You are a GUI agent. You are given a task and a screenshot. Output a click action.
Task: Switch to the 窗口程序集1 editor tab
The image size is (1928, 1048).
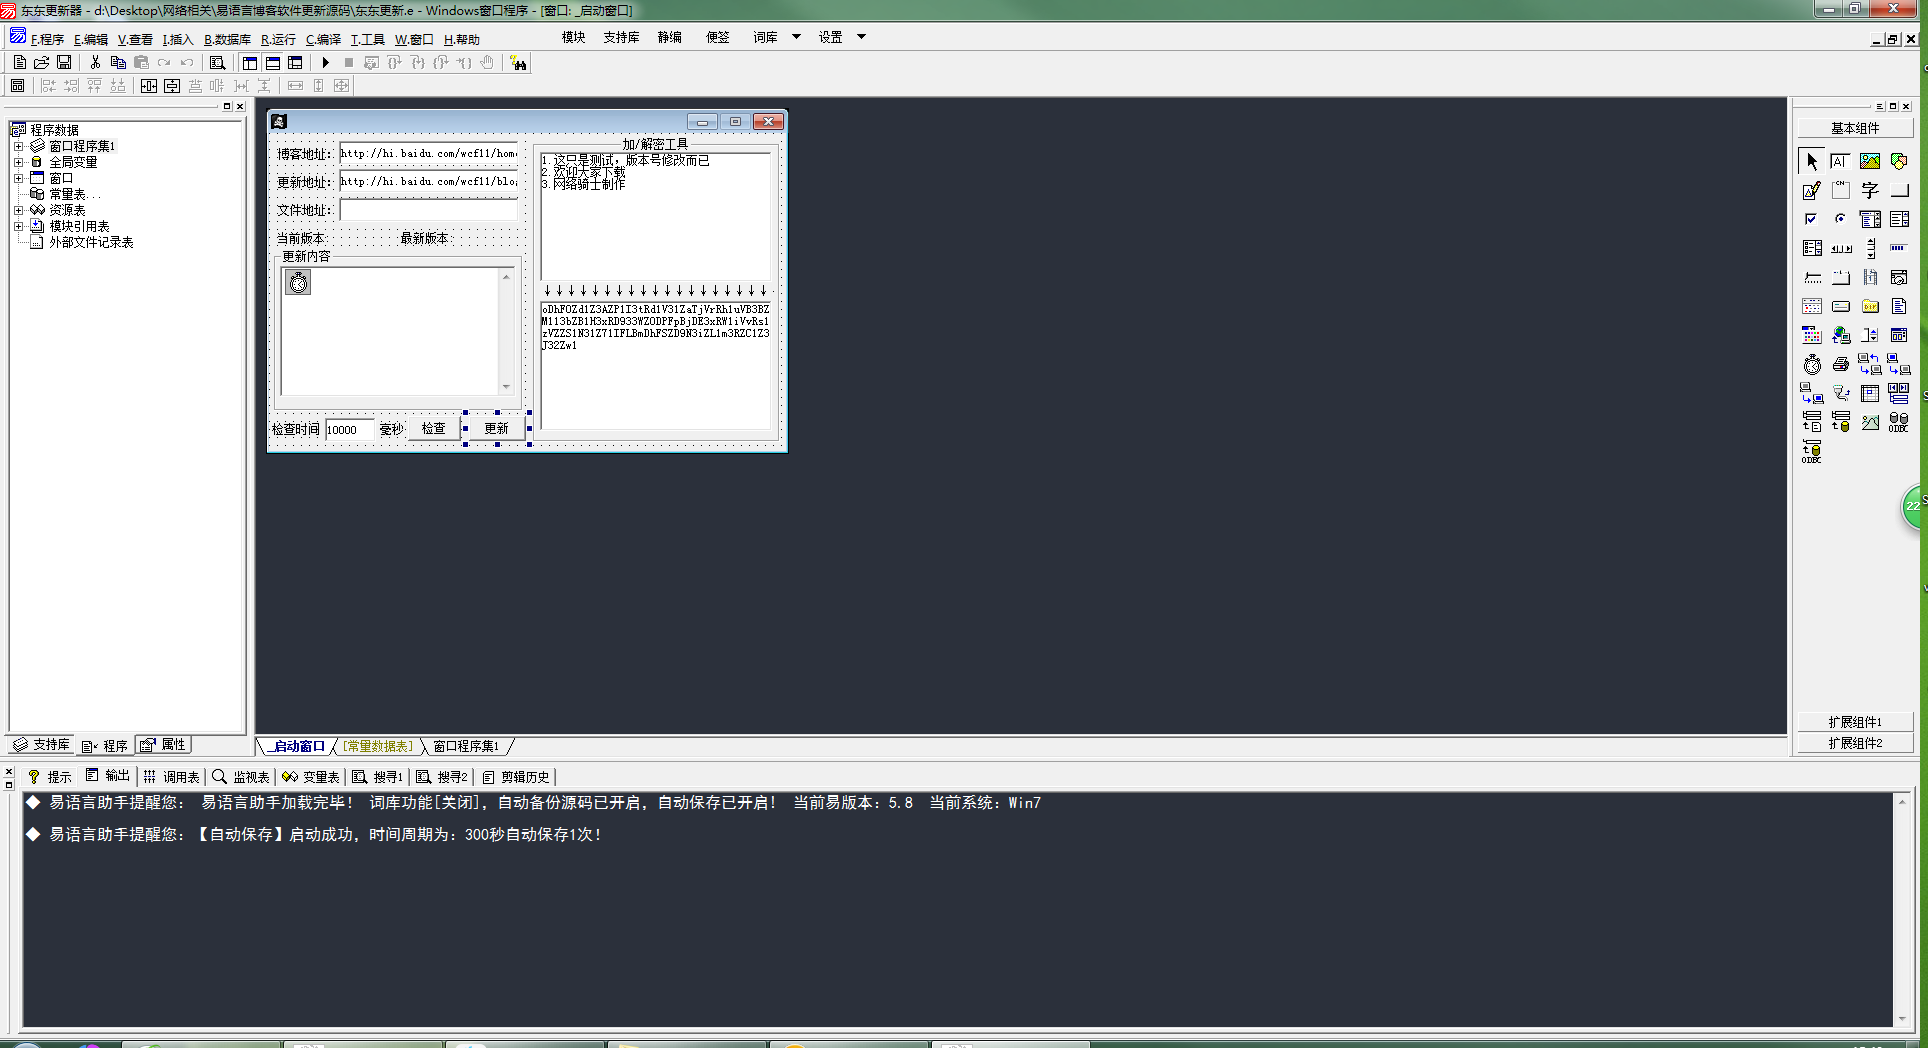[x=465, y=746]
